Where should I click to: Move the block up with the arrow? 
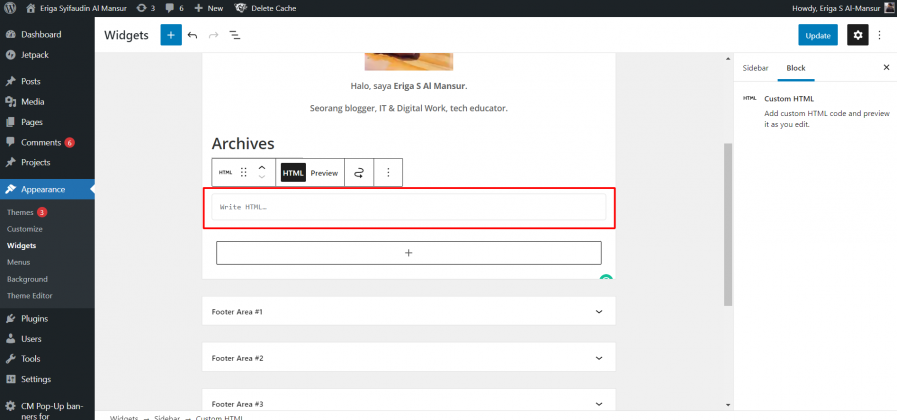[262, 167]
